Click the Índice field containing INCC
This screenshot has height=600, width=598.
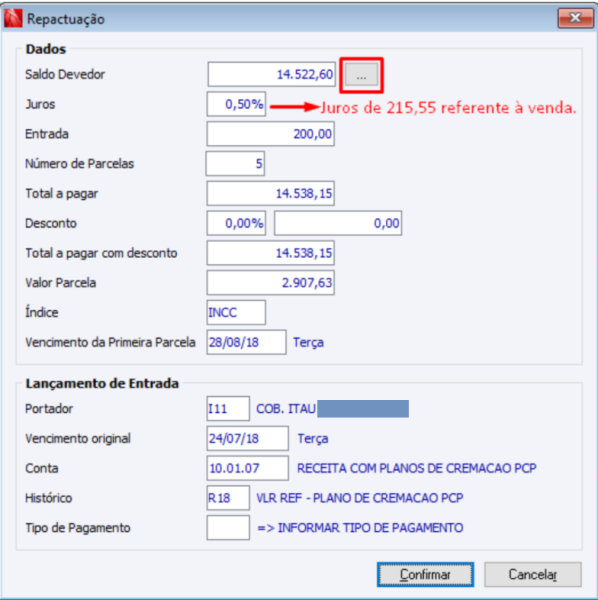point(236,313)
